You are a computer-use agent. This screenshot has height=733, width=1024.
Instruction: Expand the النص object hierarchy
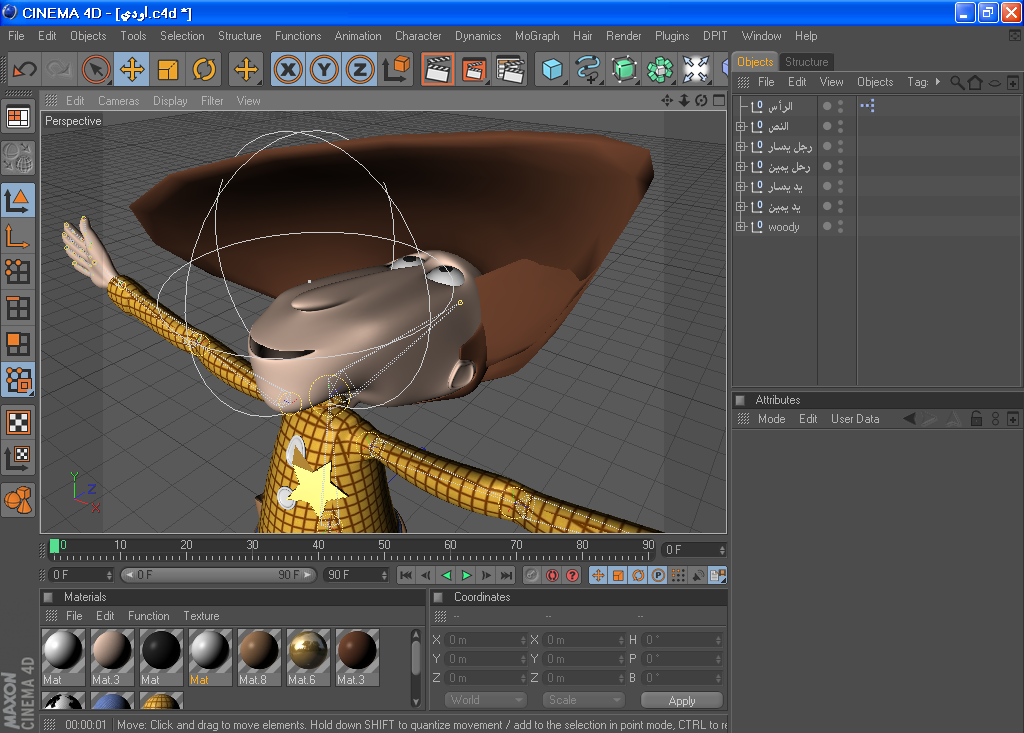[x=741, y=126]
